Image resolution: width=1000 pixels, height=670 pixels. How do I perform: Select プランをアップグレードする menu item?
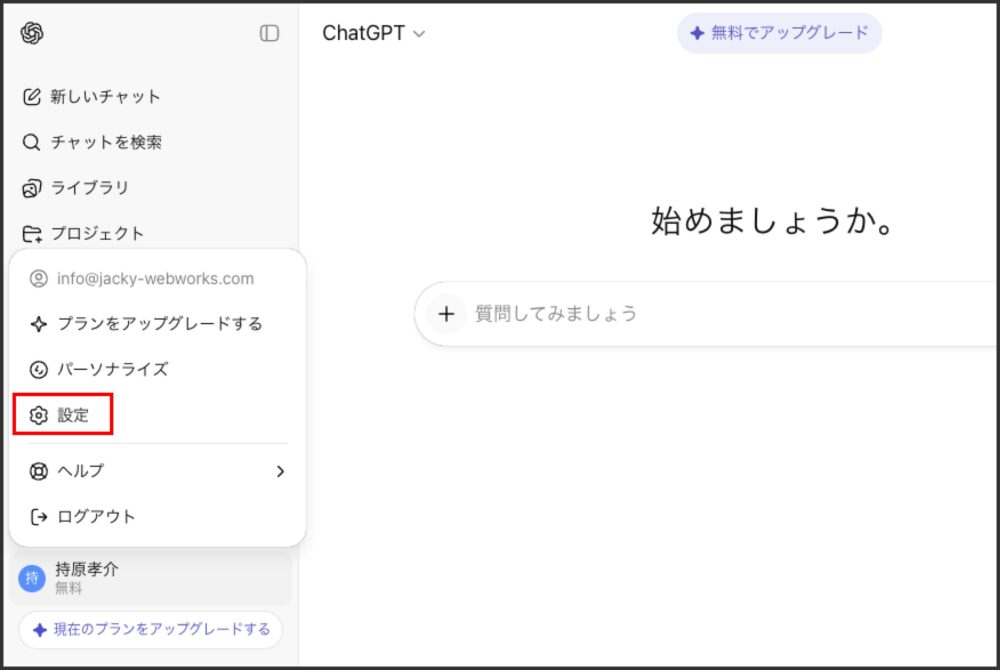(158, 324)
